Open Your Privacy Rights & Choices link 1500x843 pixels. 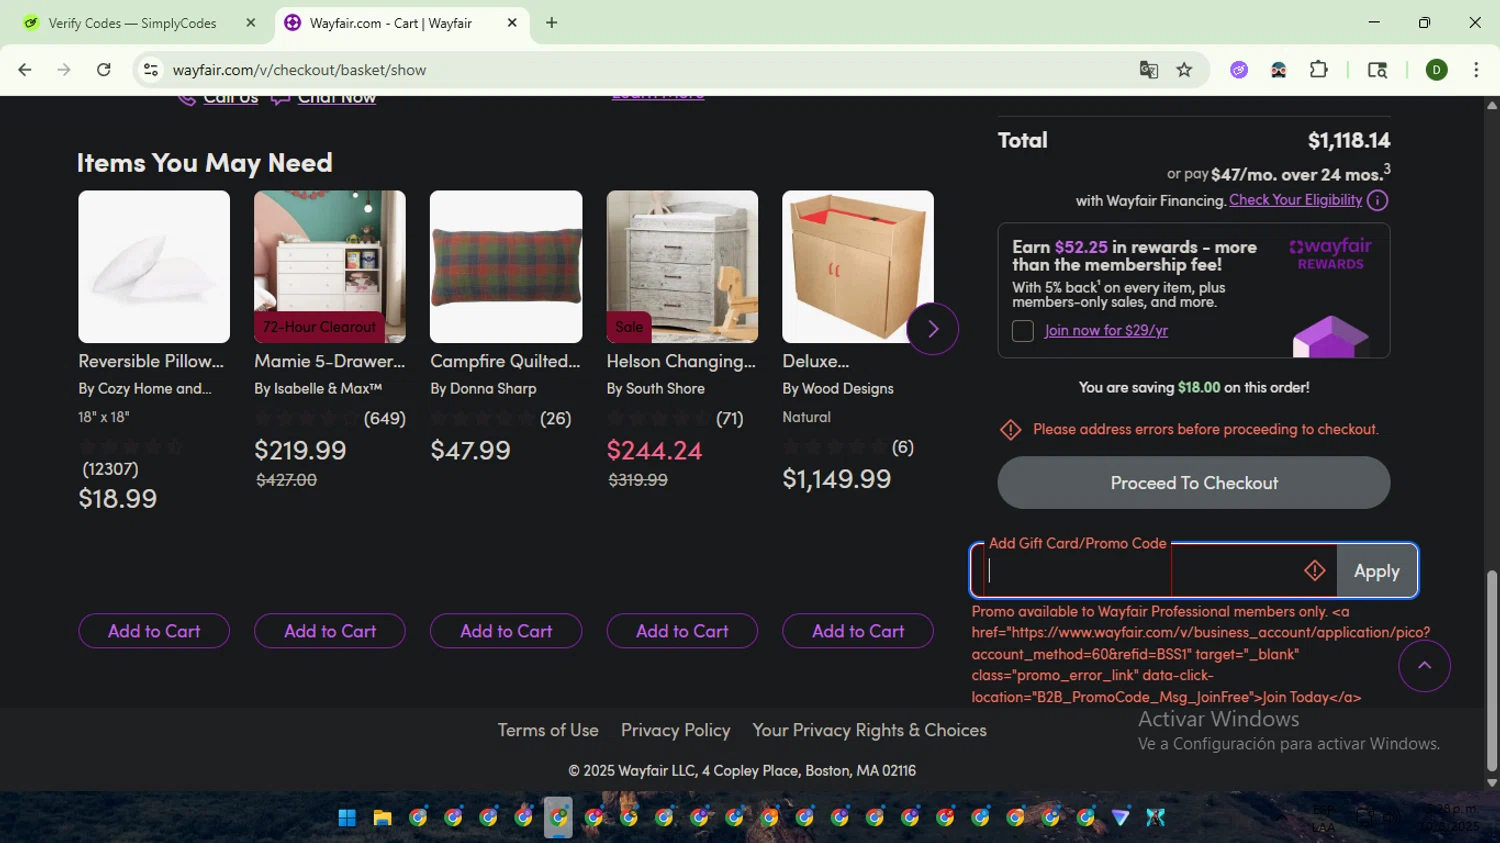click(x=870, y=731)
